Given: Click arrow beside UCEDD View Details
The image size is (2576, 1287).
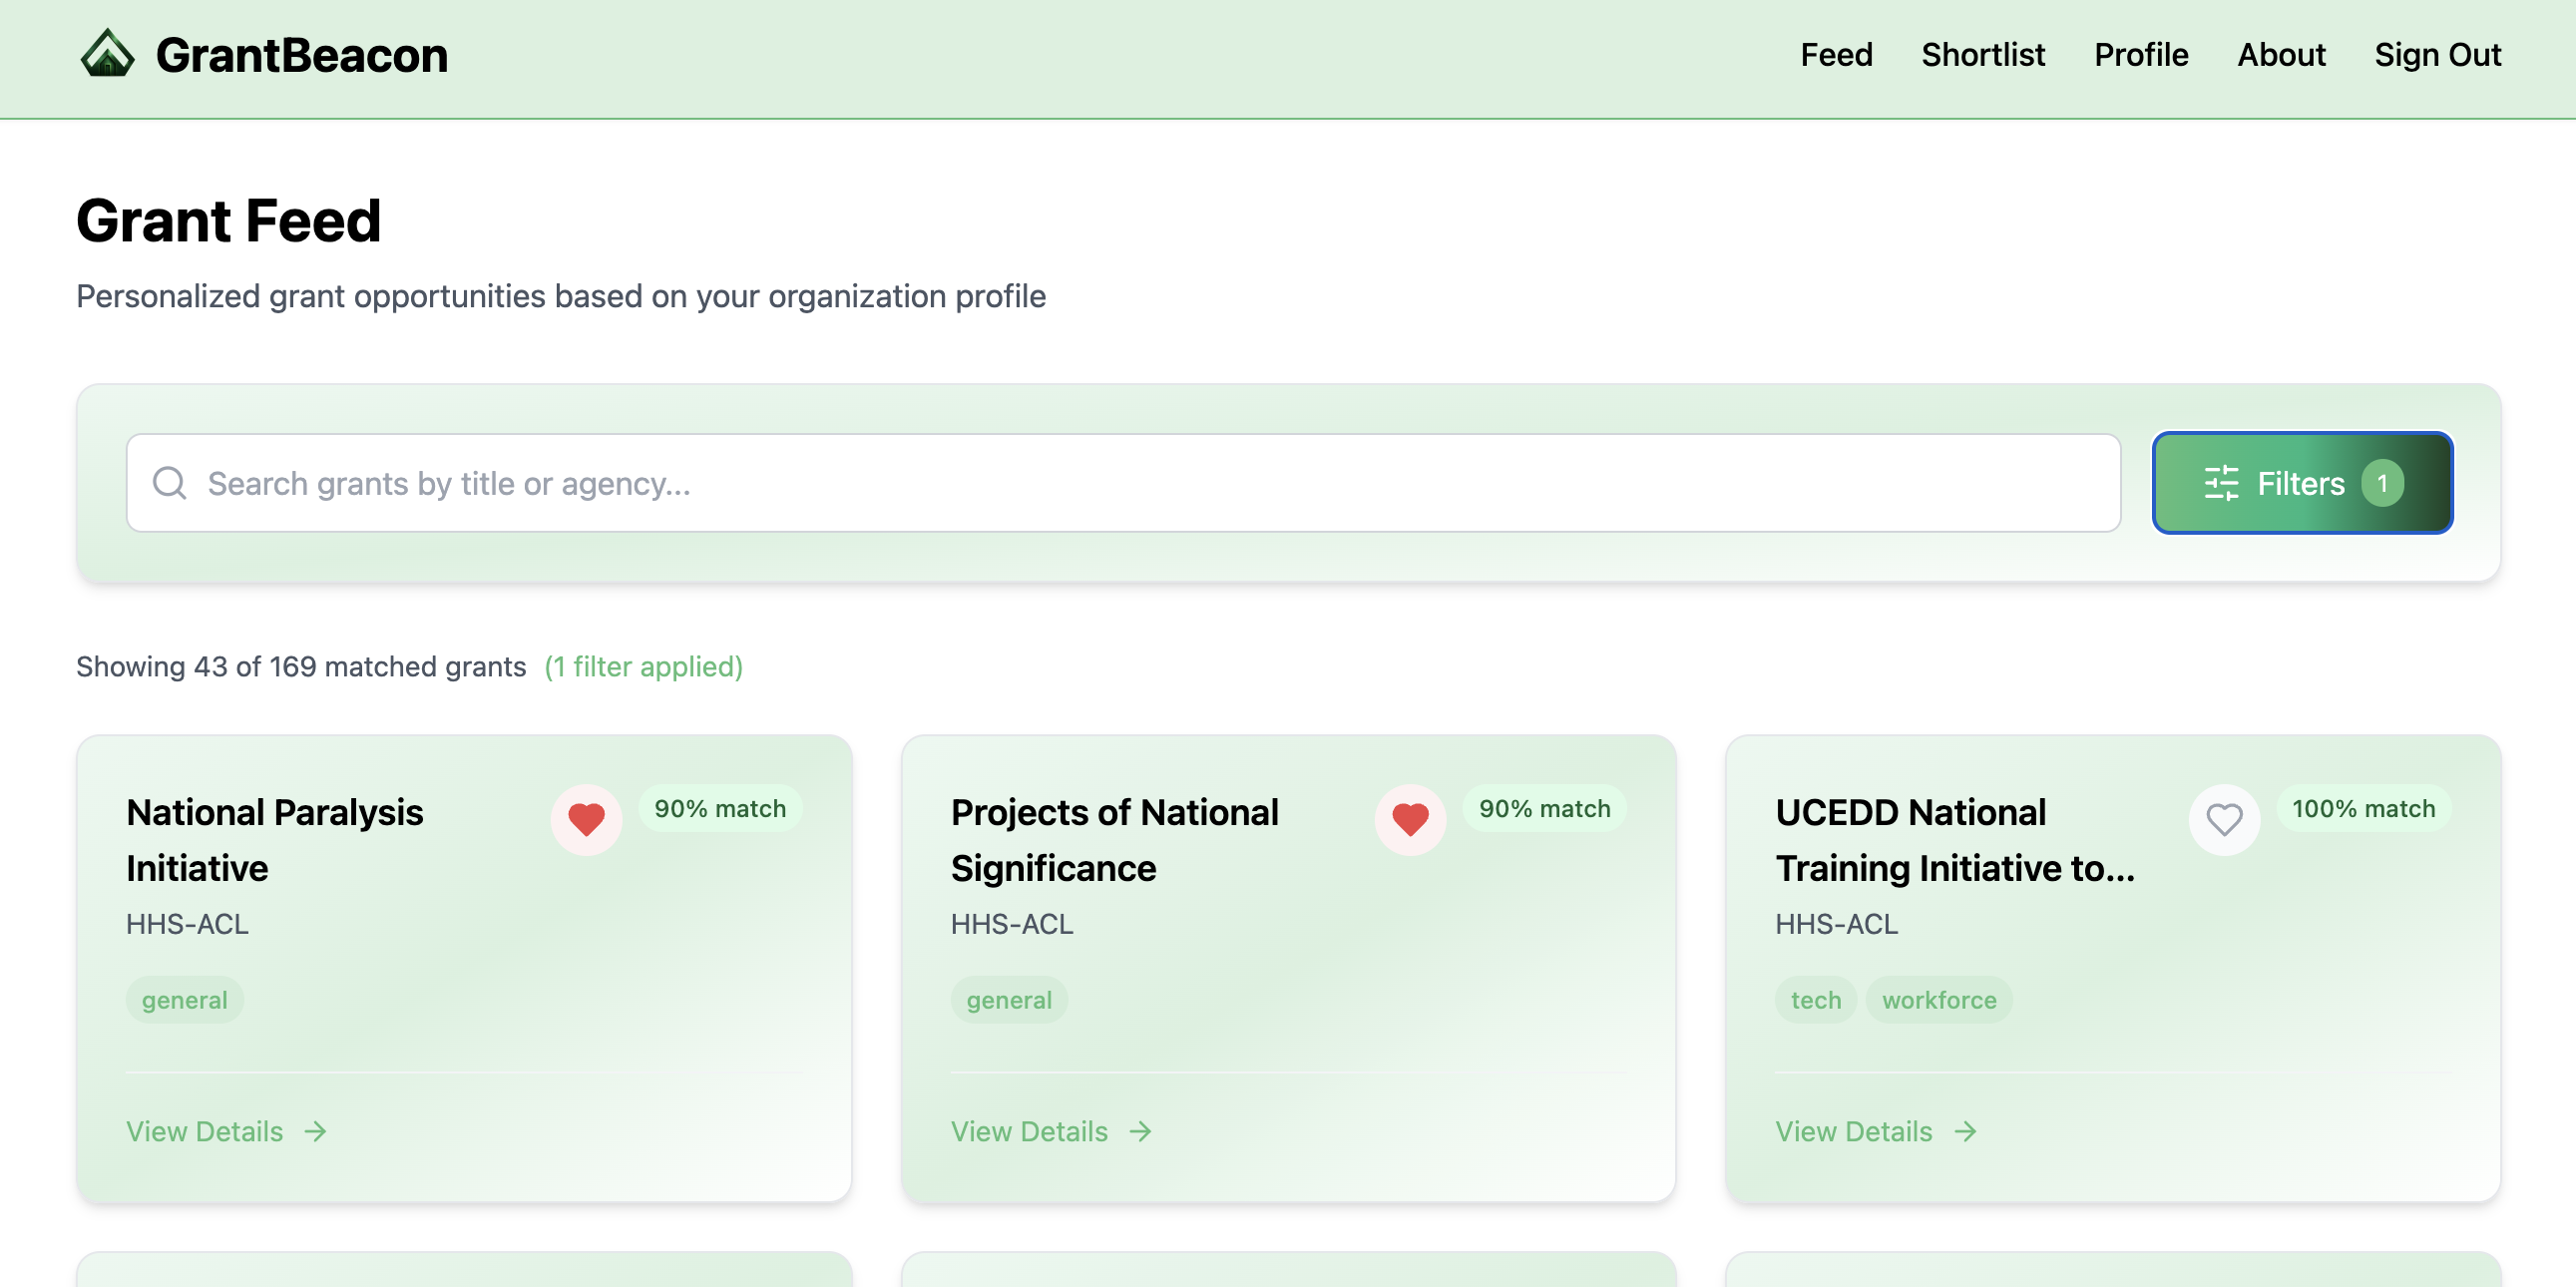Looking at the screenshot, I should pyautogui.click(x=1965, y=1131).
